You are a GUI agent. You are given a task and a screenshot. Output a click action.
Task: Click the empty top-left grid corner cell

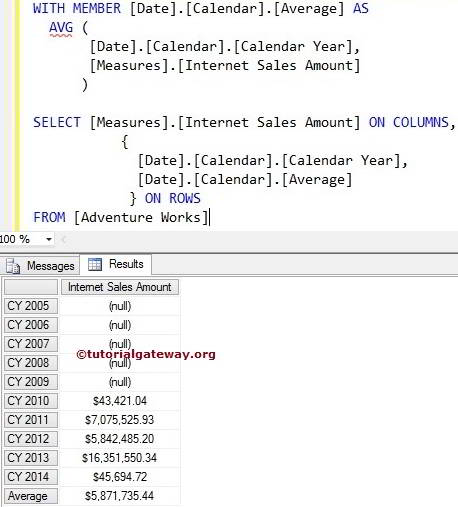pos(31,287)
